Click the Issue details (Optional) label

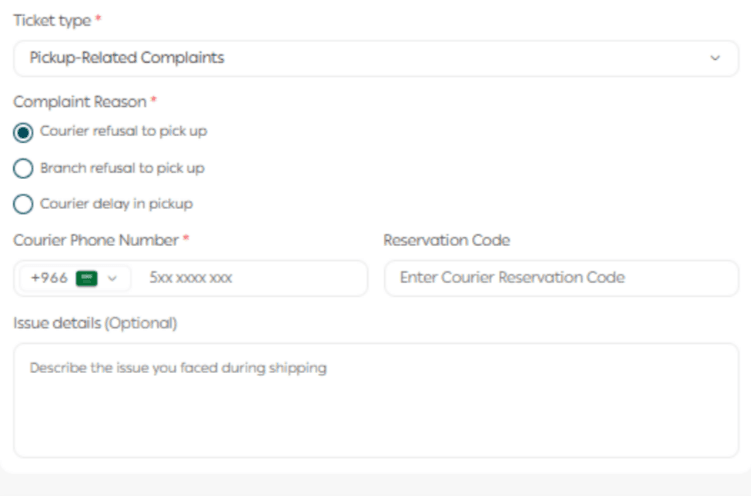click(x=95, y=322)
